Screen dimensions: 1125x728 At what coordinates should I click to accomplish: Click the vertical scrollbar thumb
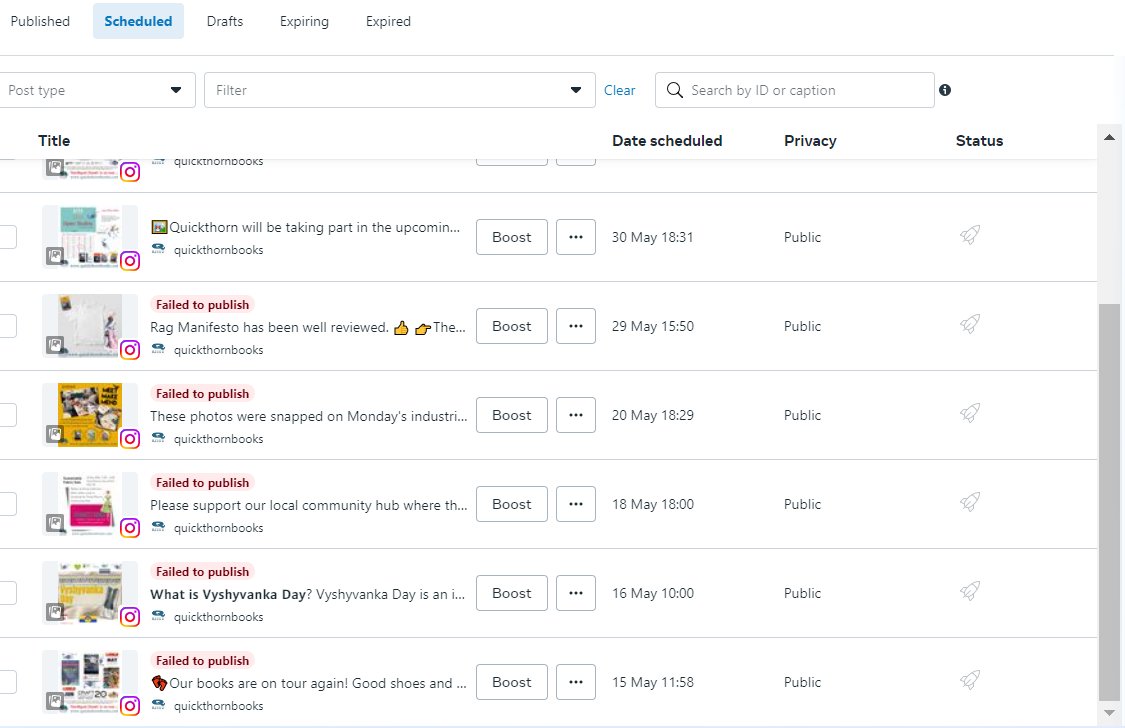click(1109, 502)
